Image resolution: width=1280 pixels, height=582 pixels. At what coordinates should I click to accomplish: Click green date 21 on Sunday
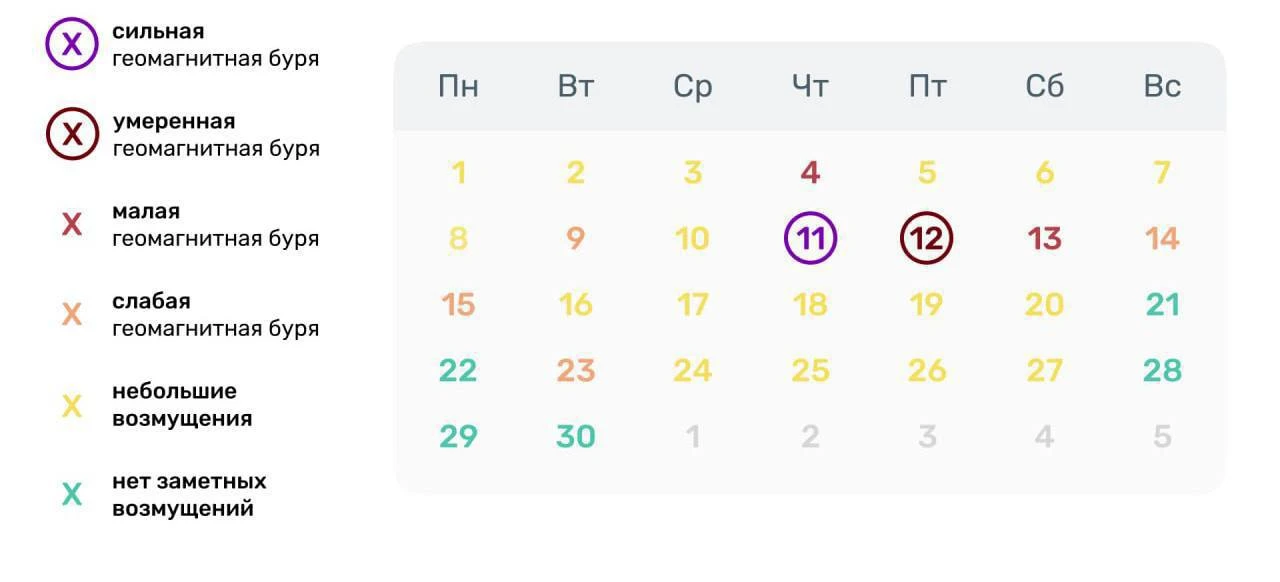1162,304
